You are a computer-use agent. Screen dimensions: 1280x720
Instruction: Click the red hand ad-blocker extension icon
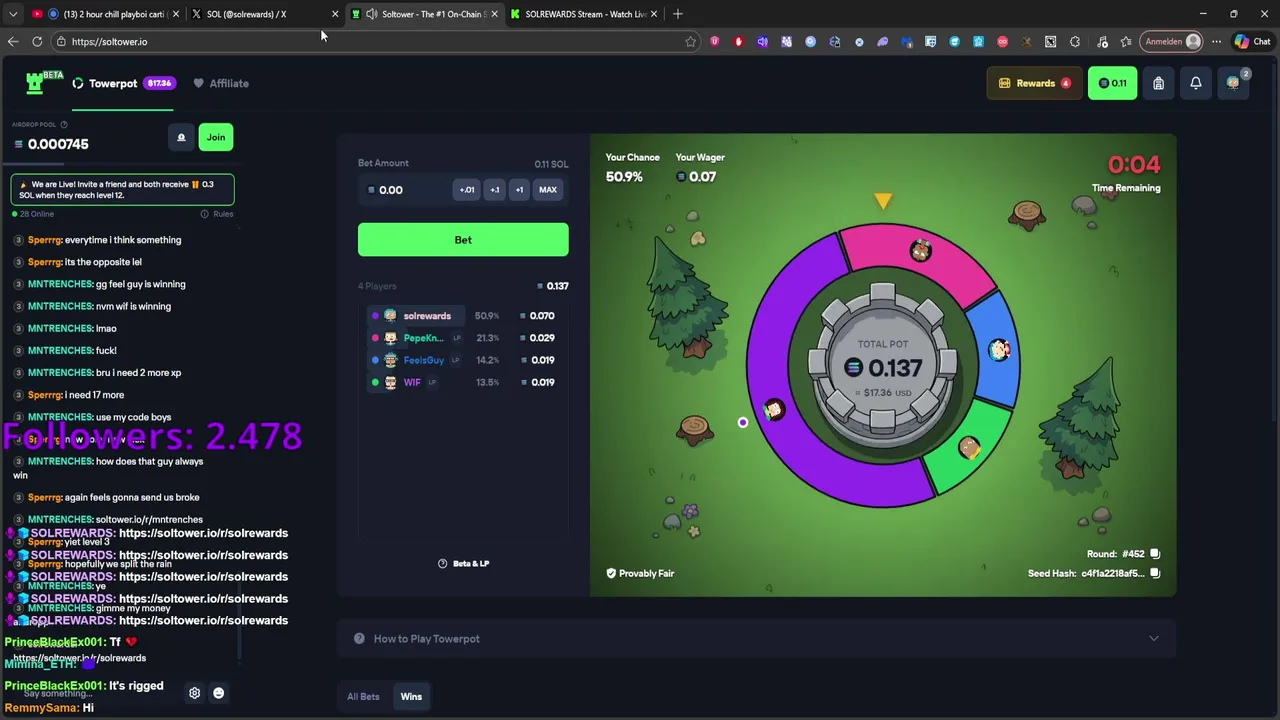pos(738,41)
